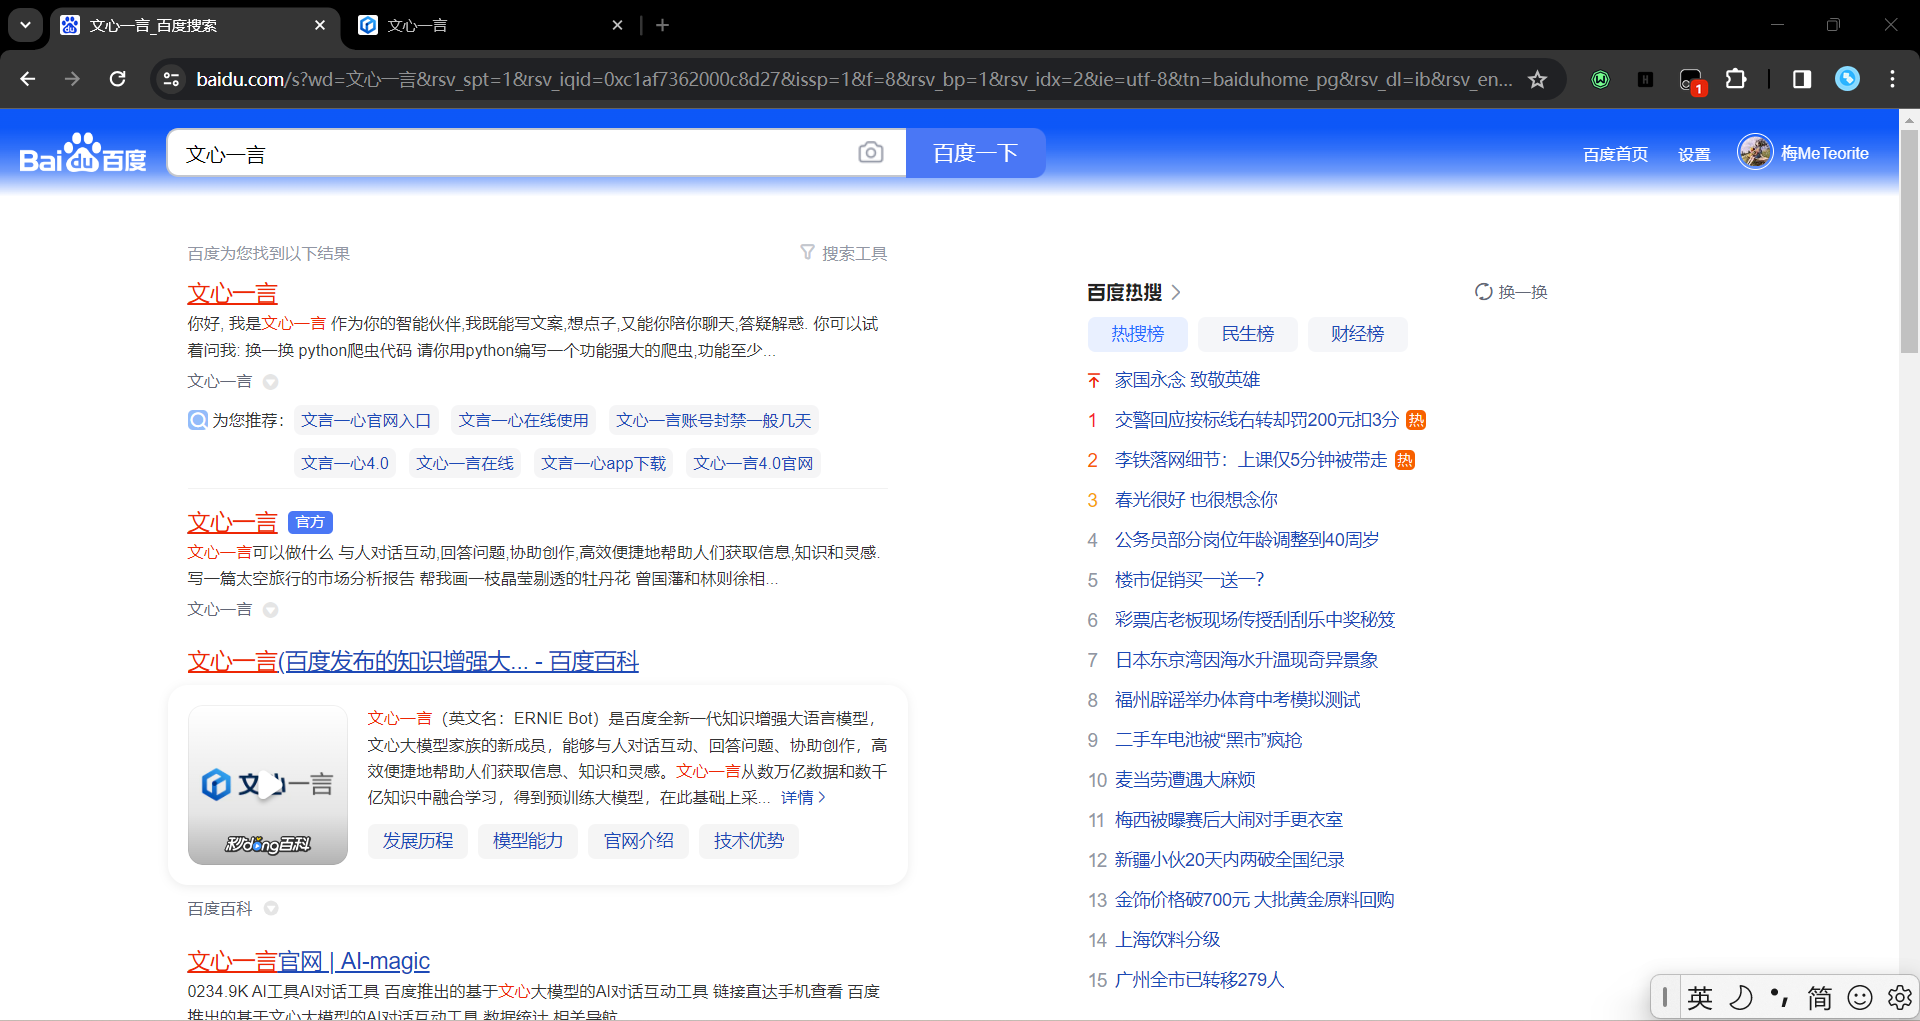Viewport: 1920px width, 1021px height.
Task: Open official 文心一言 result with 官方 badge
Action: (x=232, y=522)
